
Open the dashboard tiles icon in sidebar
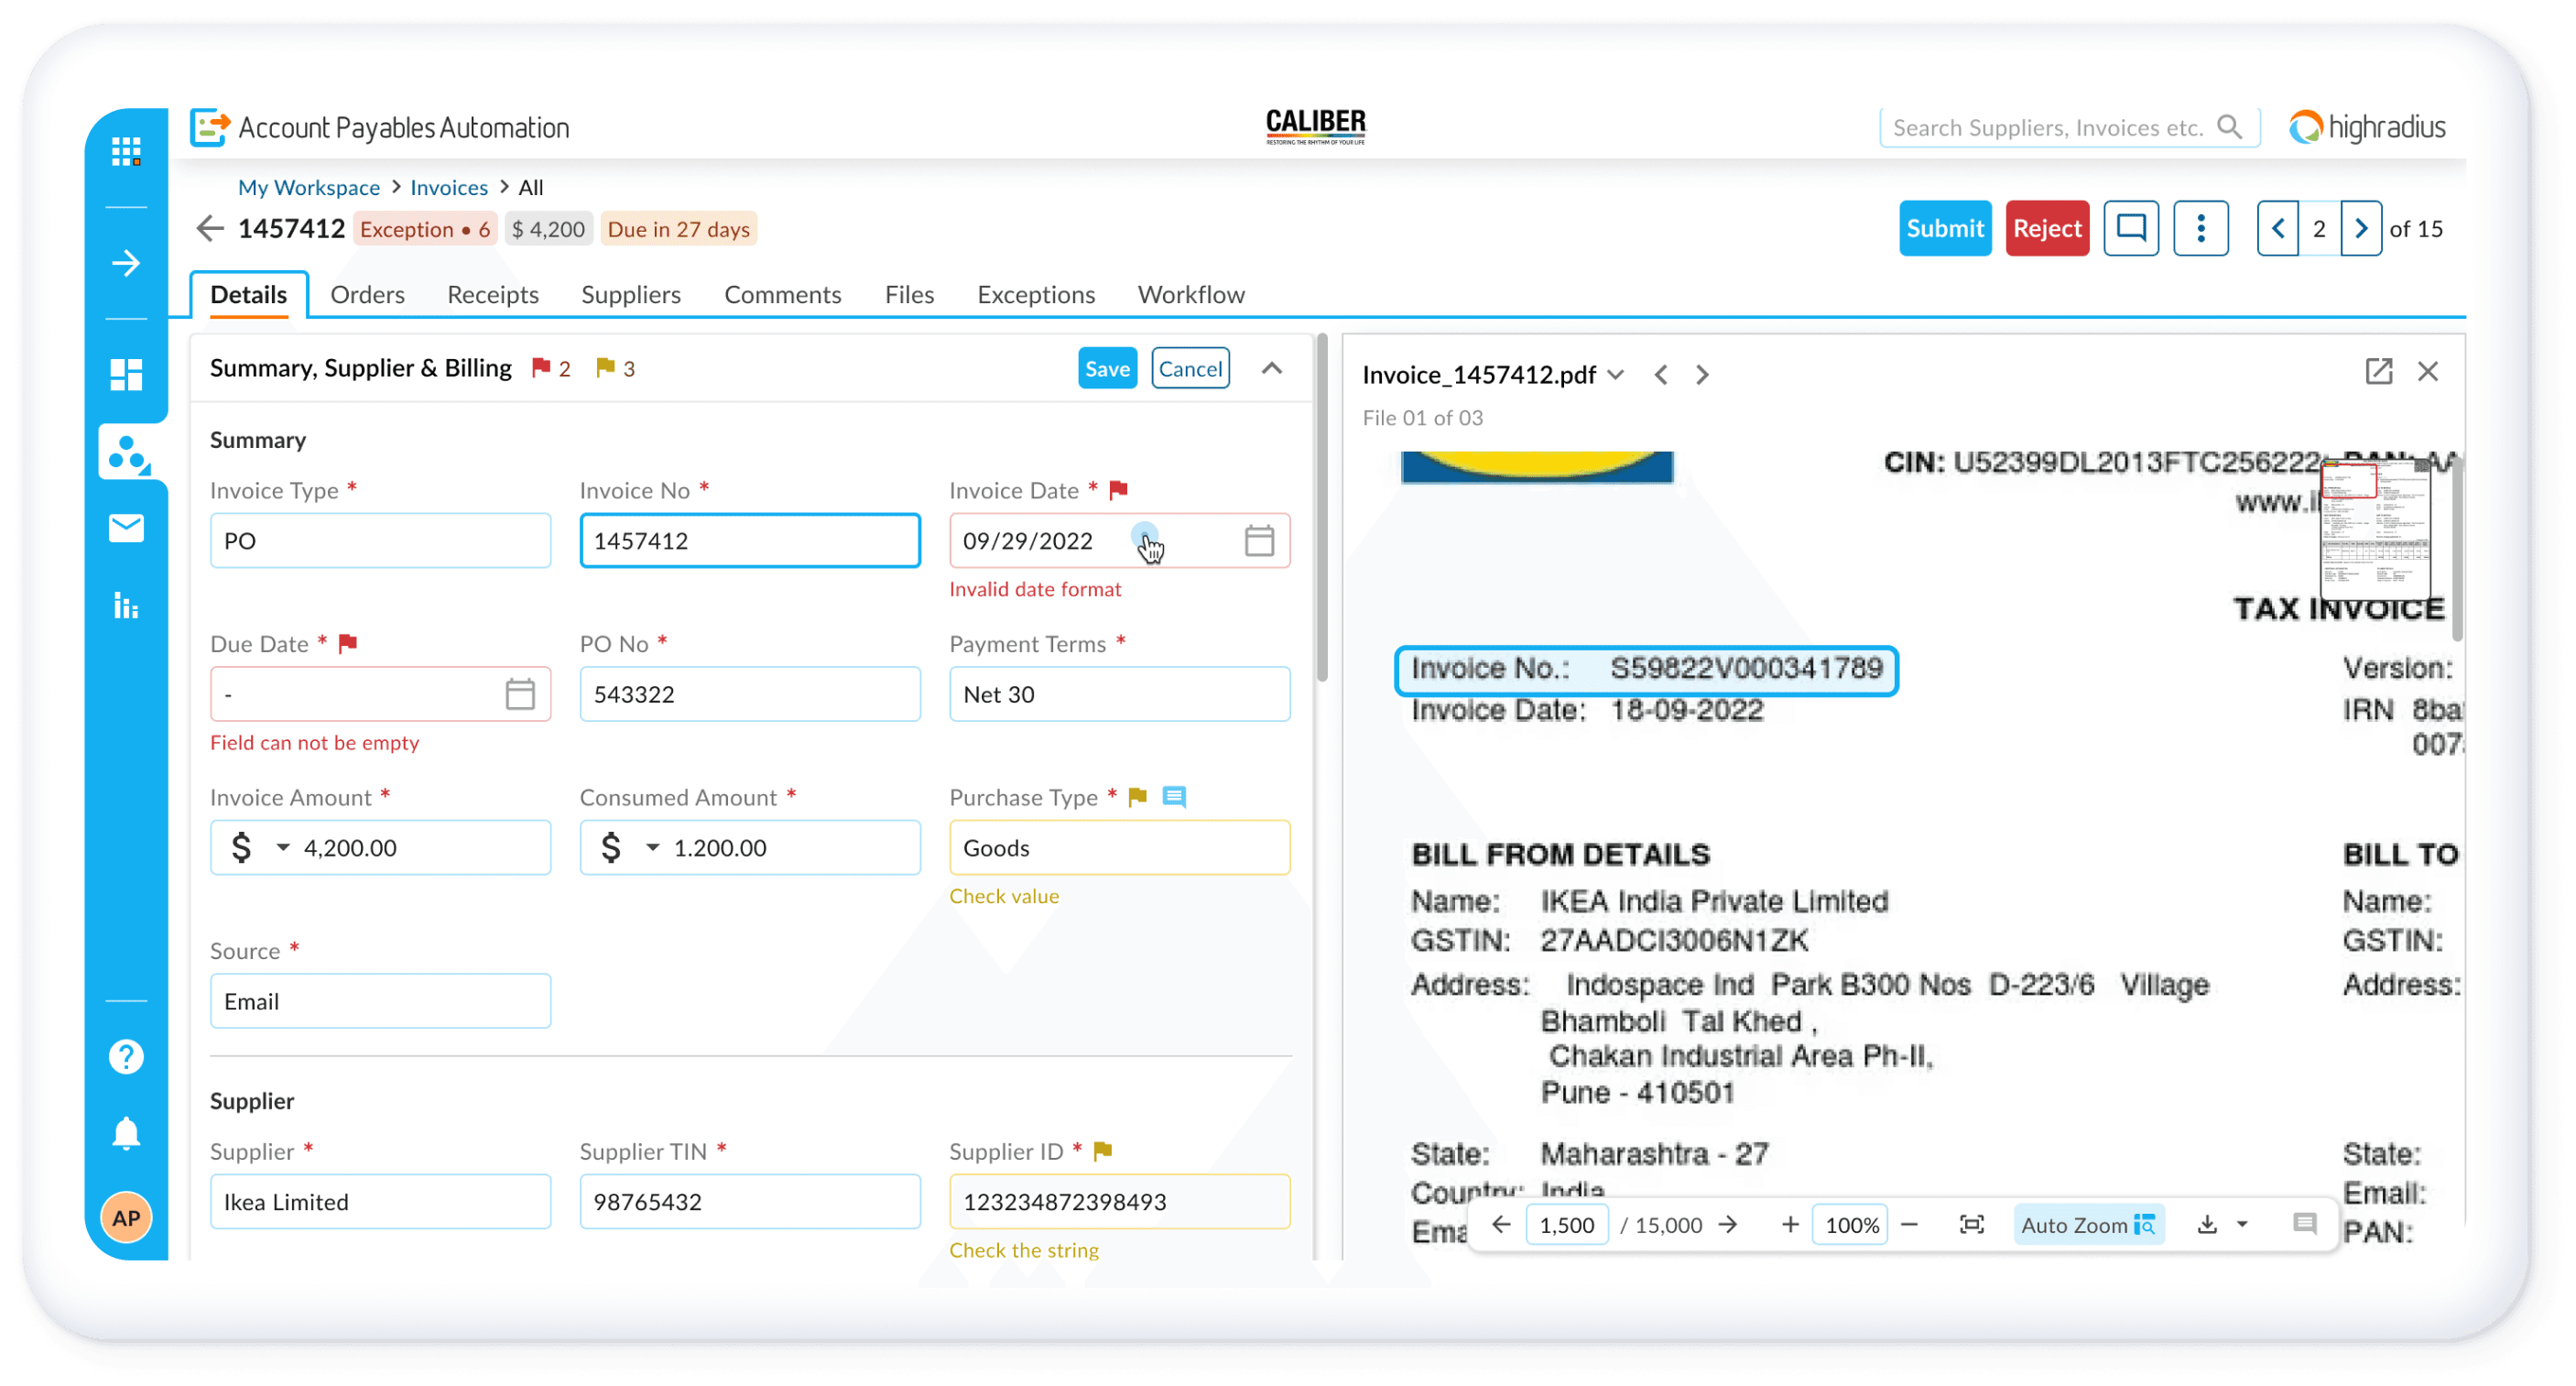coord(126,375)
